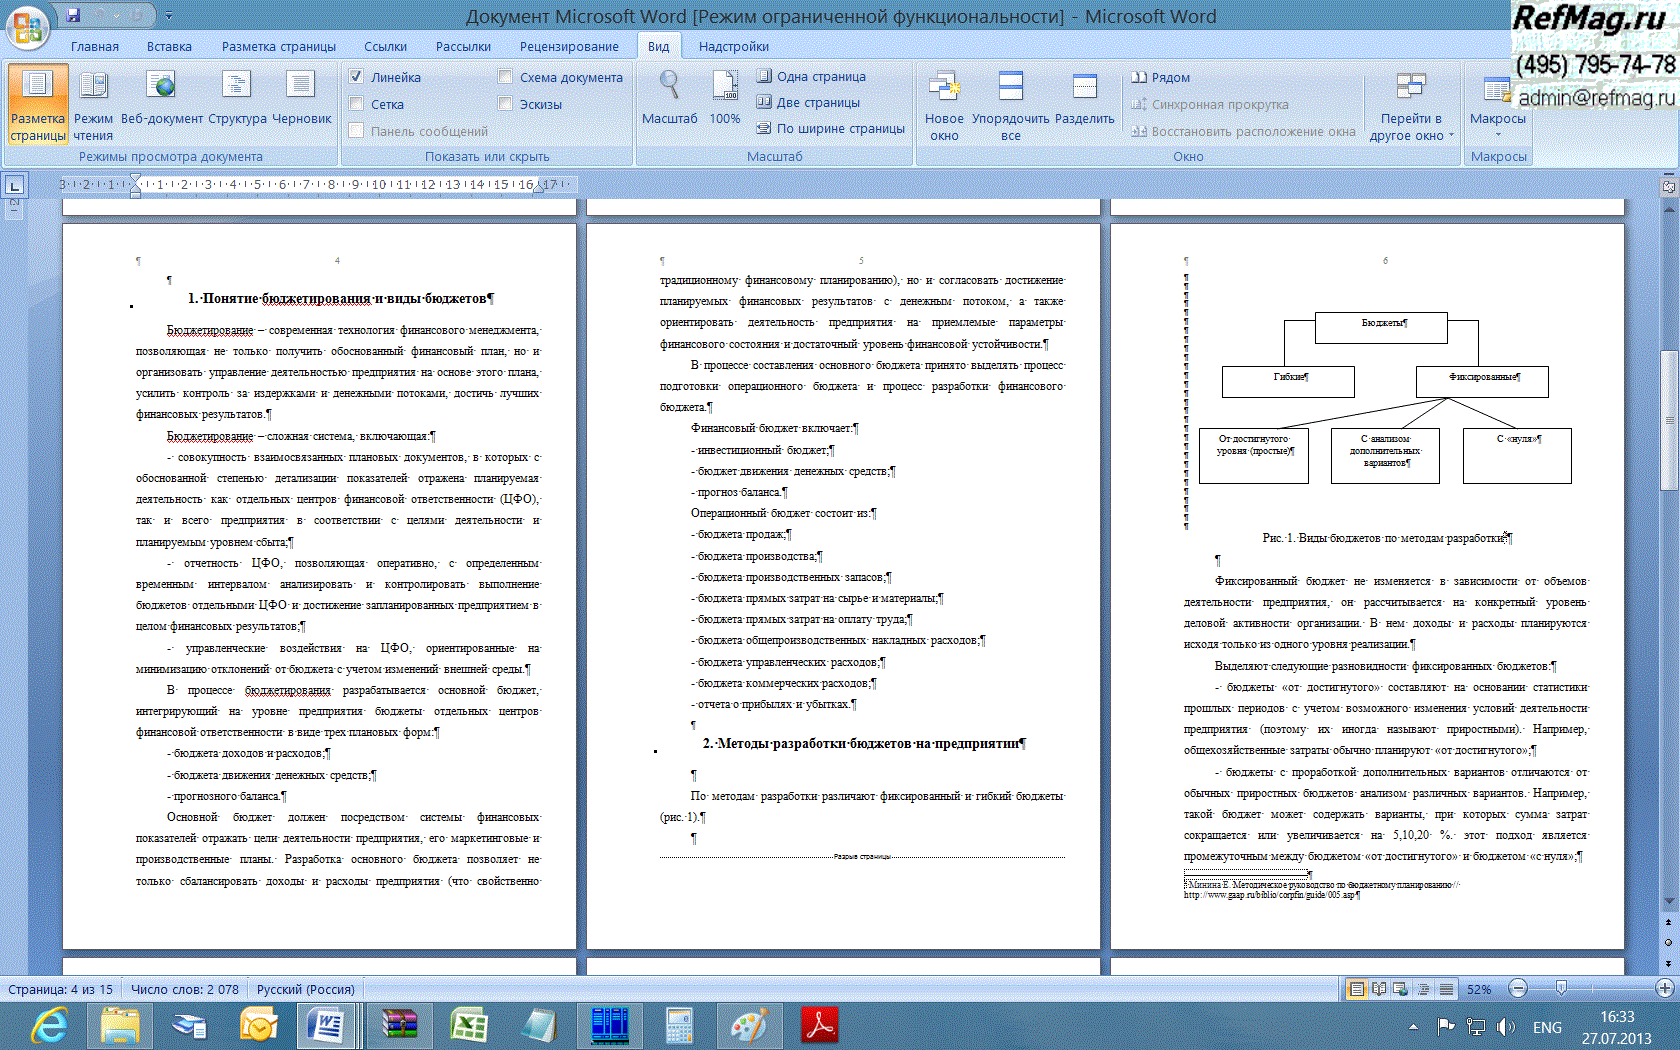The height and width of the screenshot is (1050, 1680).
Task: Open Excel from the Windows taskbar
Action: (468, 1026)
